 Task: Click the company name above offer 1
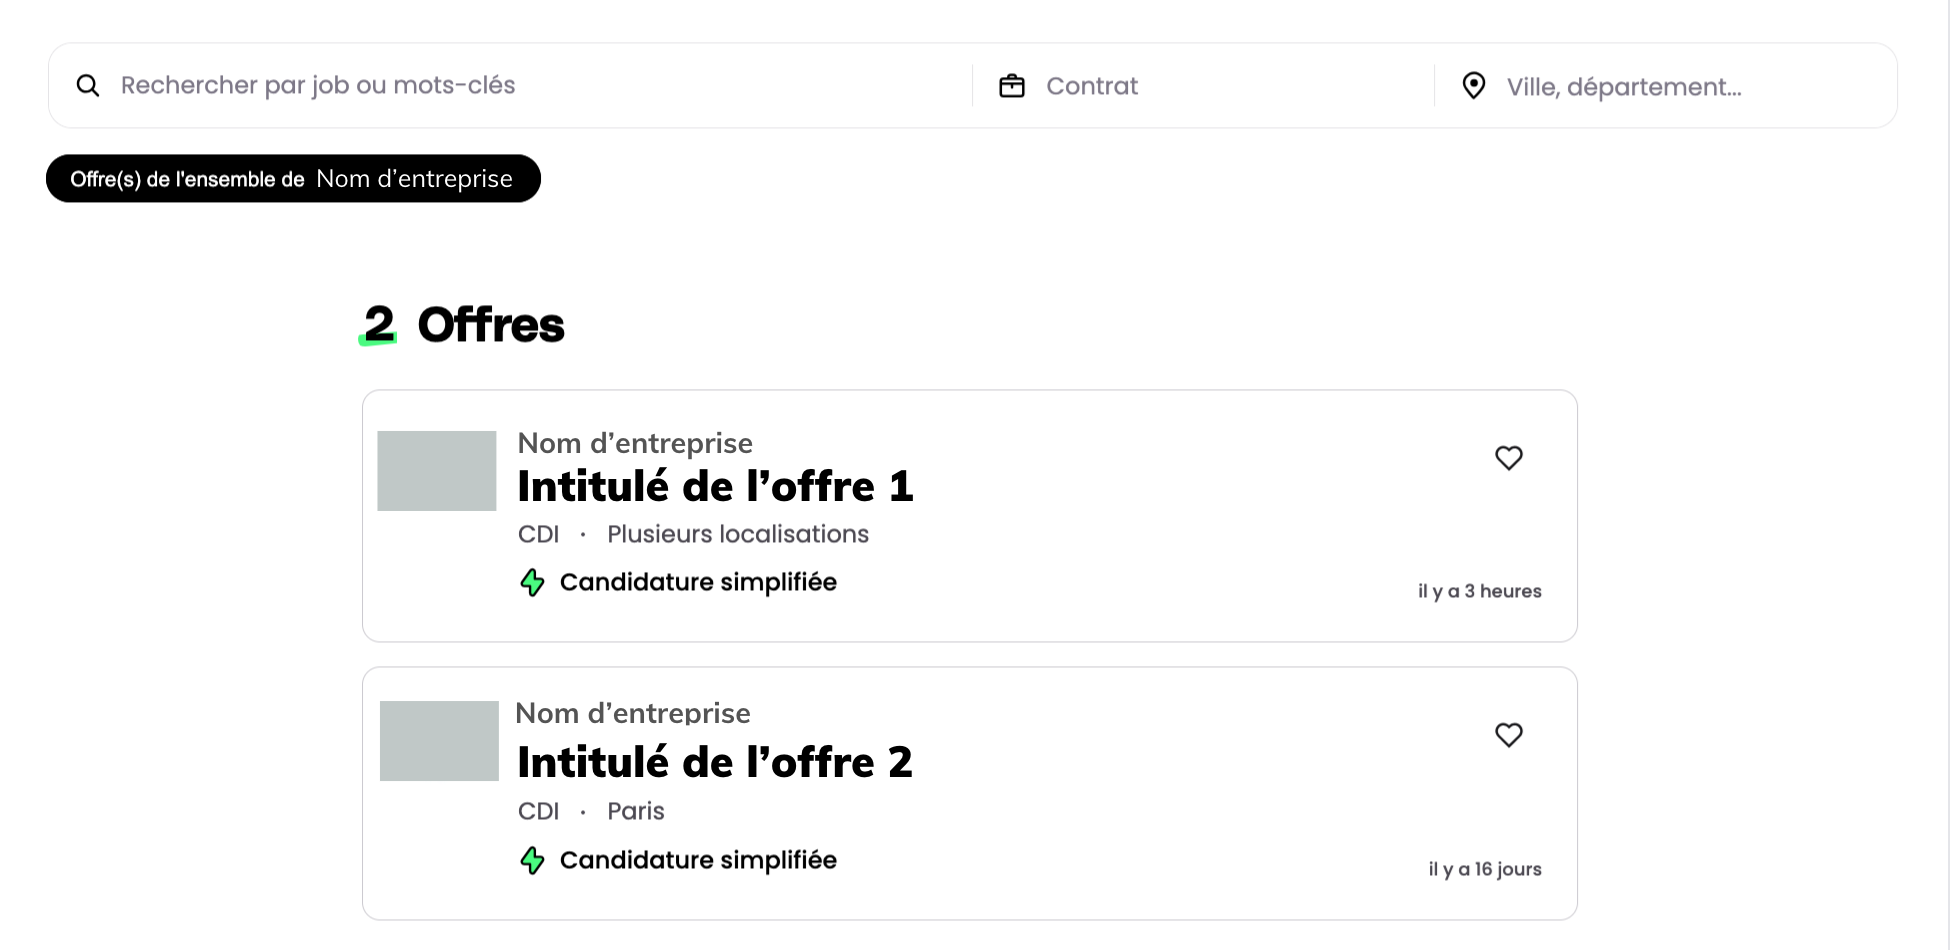pos(635,443)
